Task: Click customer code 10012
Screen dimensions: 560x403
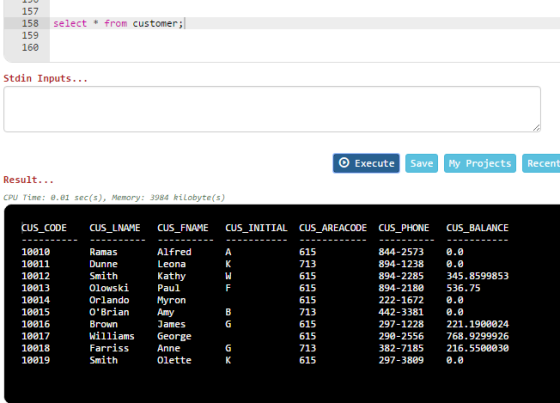Action: (x=36, y=276)
